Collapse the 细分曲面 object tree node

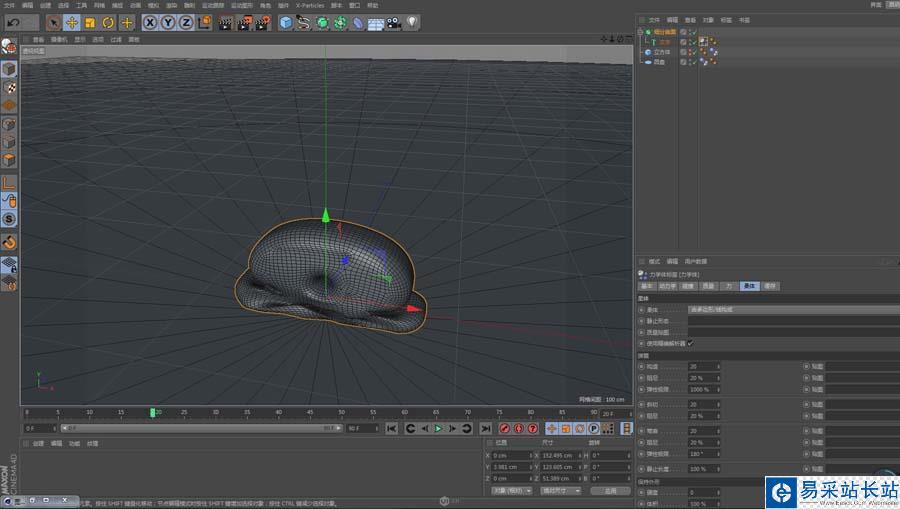tap(641, 32)
